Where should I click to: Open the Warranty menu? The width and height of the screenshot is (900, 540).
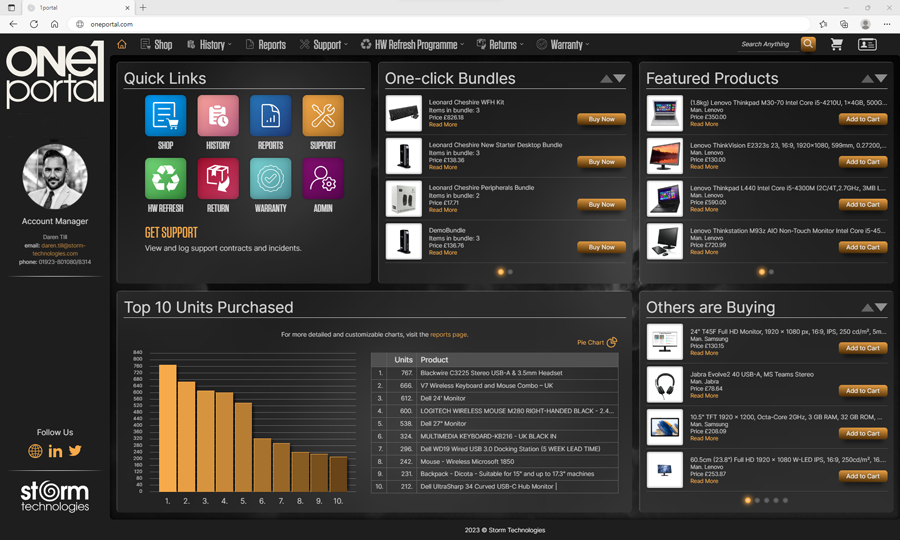(562, 45)
